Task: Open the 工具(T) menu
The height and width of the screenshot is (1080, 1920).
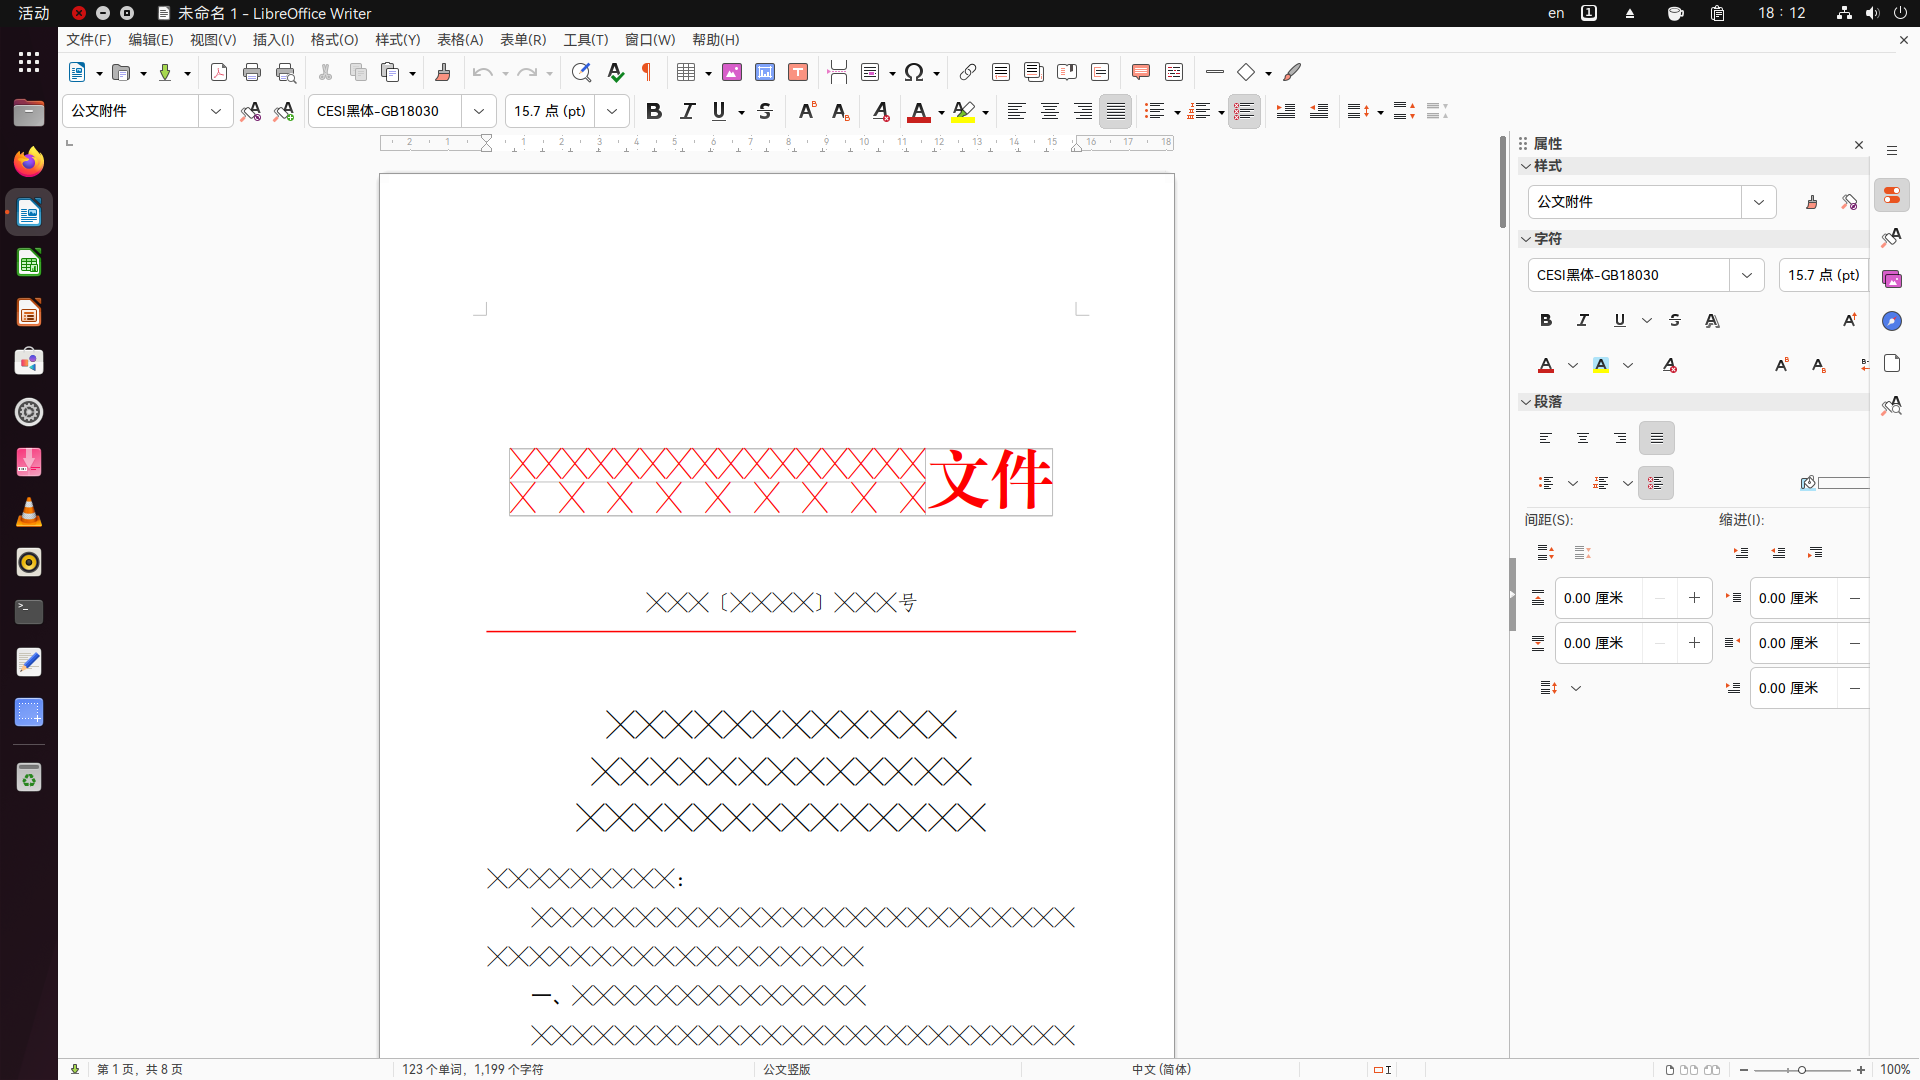Action: pos(586,40)
